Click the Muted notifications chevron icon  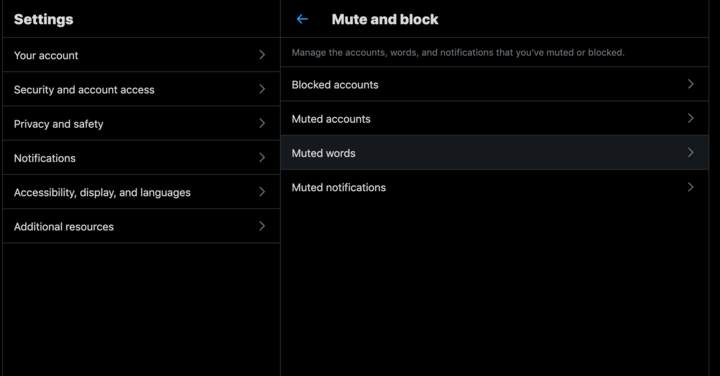[690, 187]
